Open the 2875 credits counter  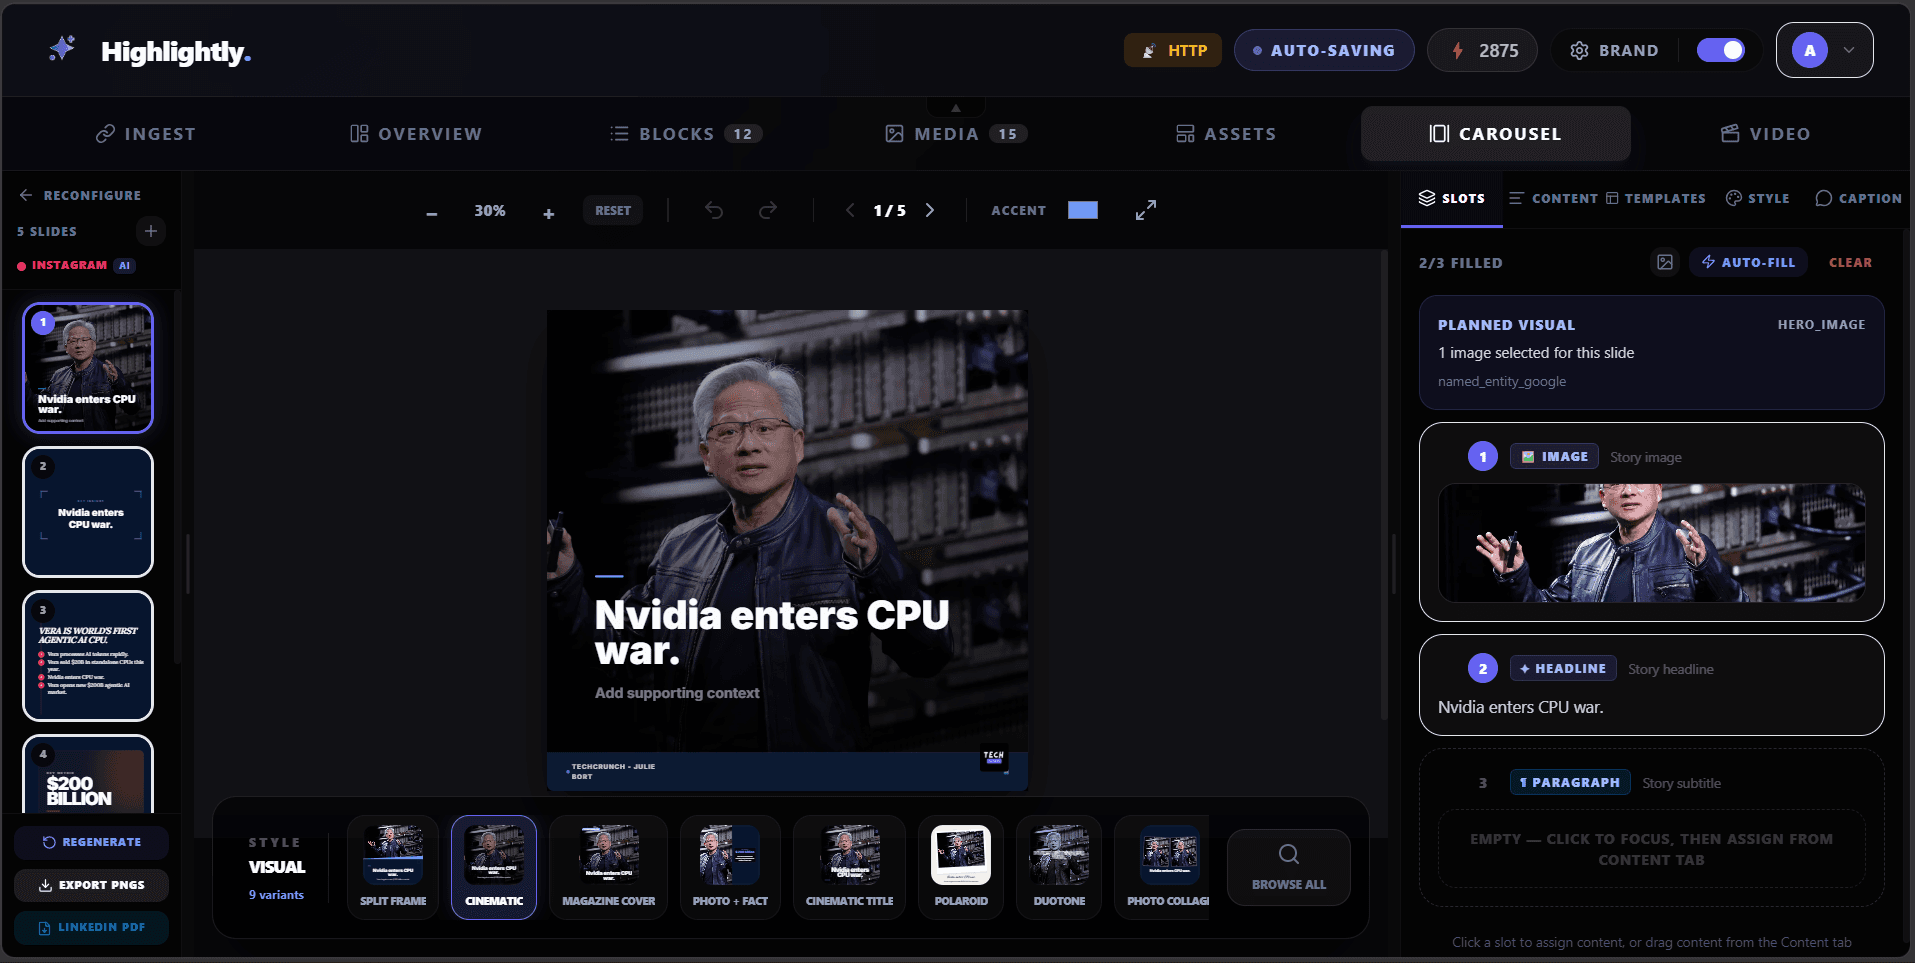coord(1482,50)
